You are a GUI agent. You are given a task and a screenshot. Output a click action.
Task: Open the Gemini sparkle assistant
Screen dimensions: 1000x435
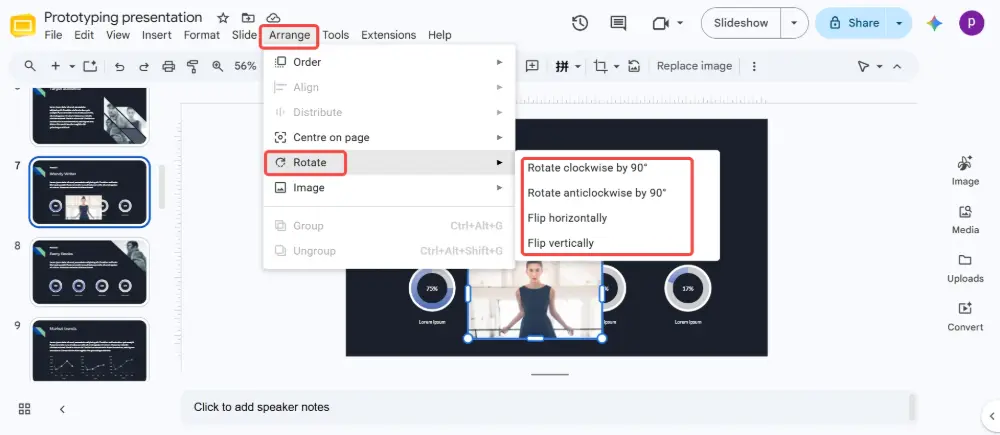click(x=935, y=24)
